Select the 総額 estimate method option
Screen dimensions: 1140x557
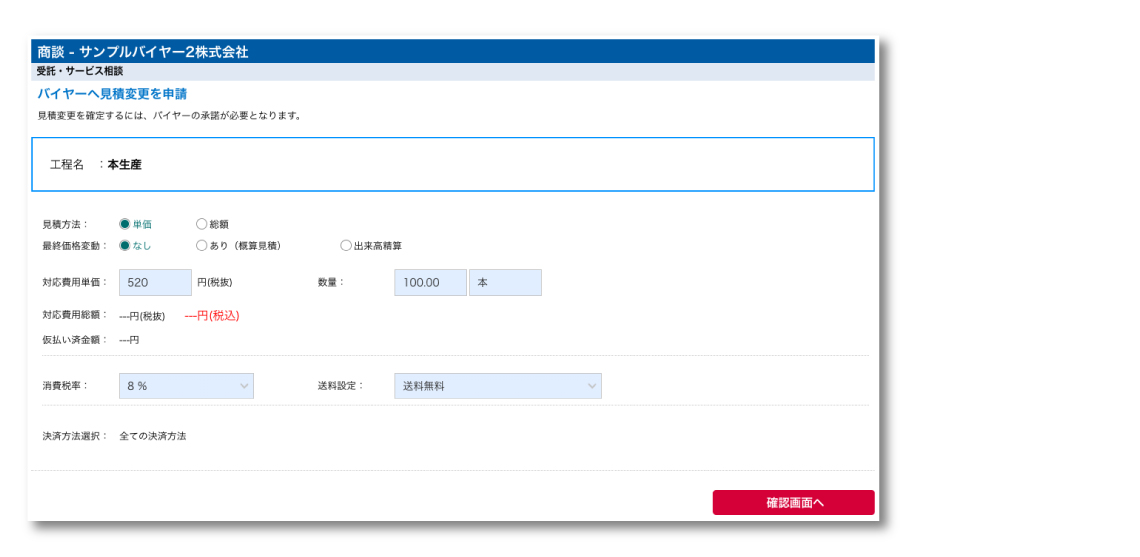point(202,224)
